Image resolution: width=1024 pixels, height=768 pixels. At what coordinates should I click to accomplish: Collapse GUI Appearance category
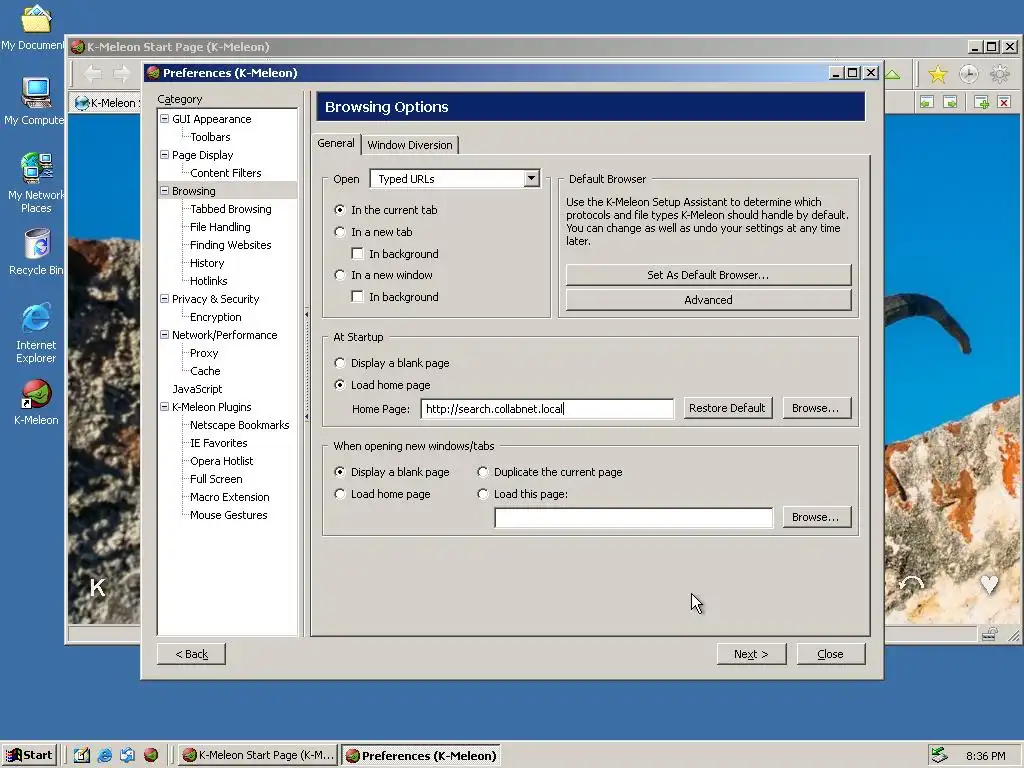coord(165,119)
